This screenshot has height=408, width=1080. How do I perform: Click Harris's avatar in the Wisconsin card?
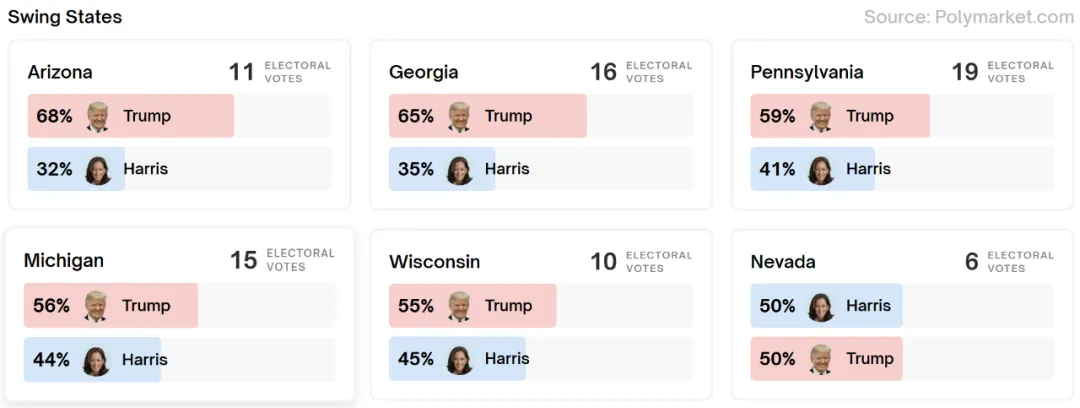coord(459,359)
